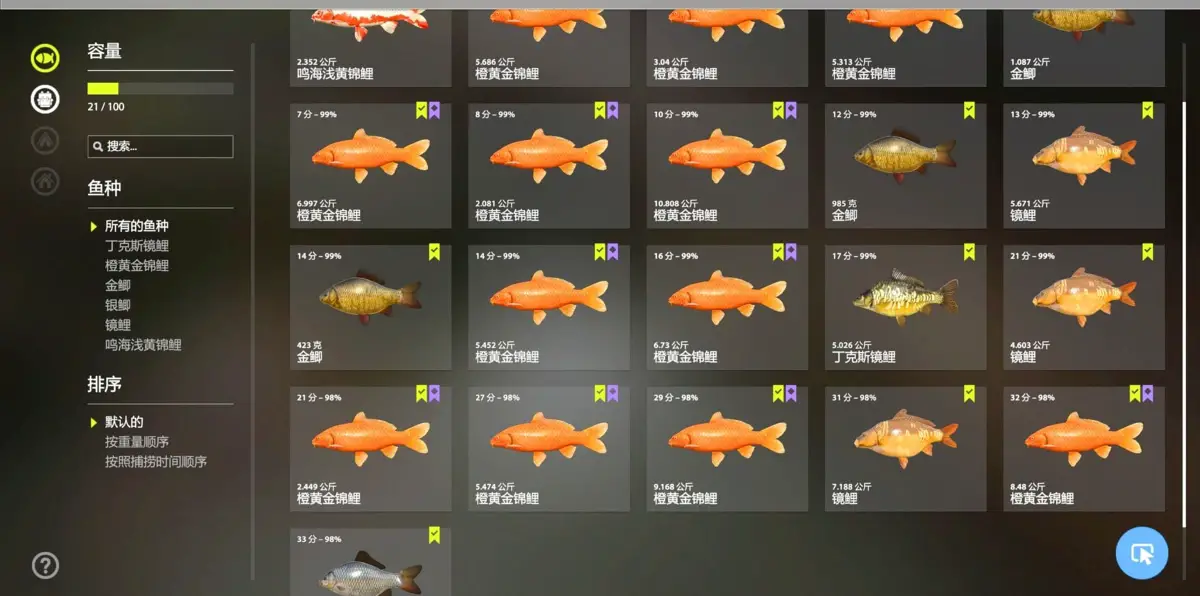Toggle yellow check badge on 985 克 金鲫
Viewport: 1200px width, 596px height.
pos(969,111)
